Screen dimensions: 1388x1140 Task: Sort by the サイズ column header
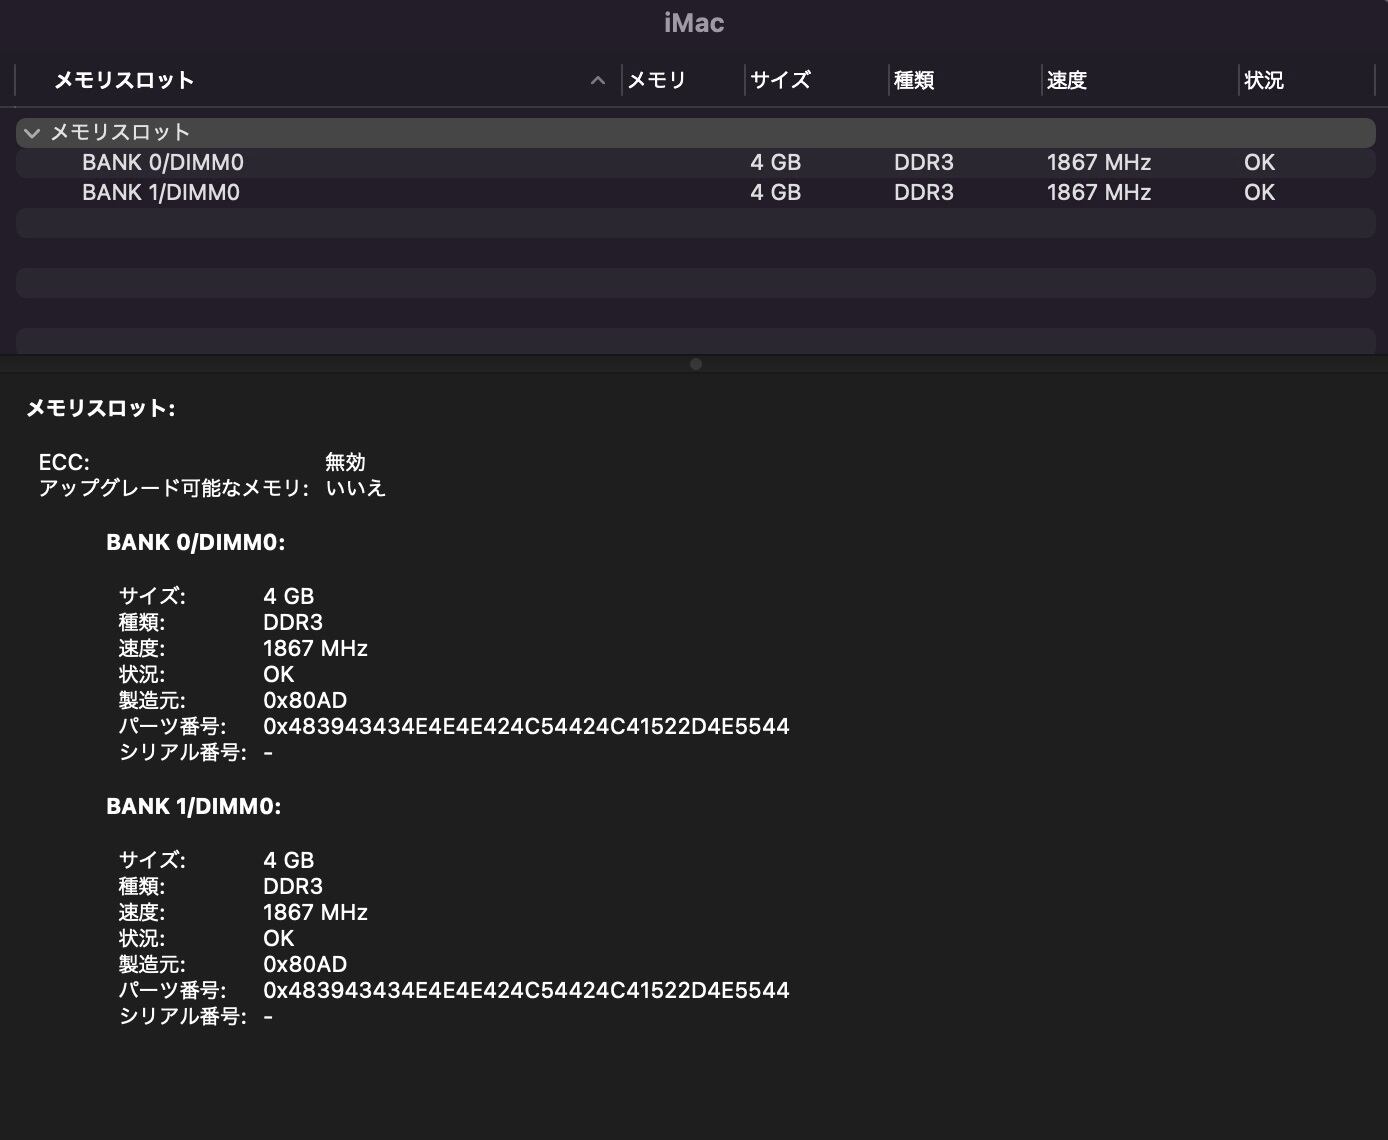coord(780,81)
